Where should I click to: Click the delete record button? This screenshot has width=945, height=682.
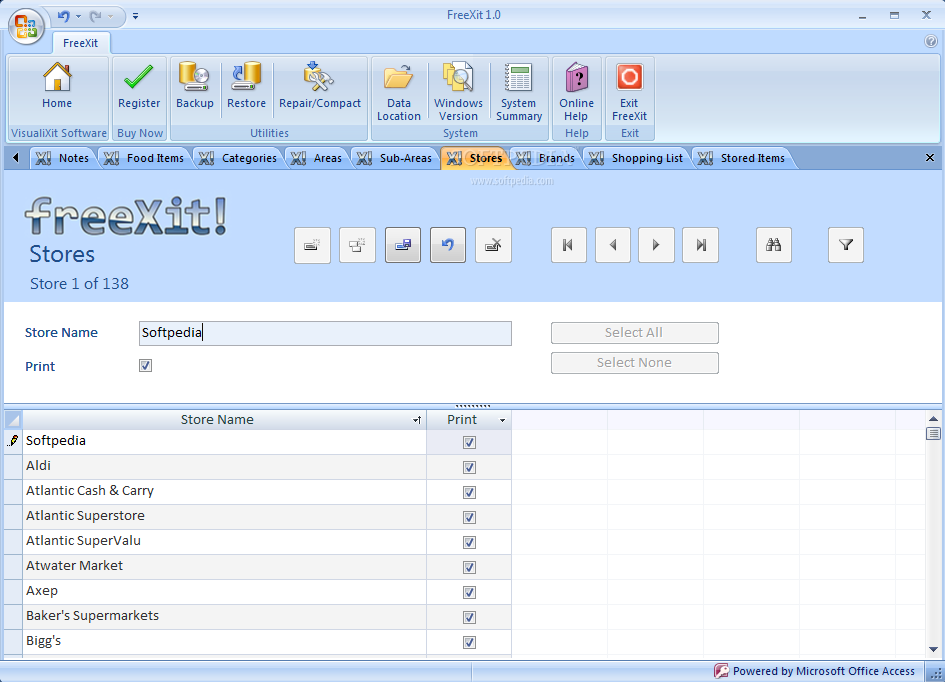pyautogui.click(x=493, y=245)
